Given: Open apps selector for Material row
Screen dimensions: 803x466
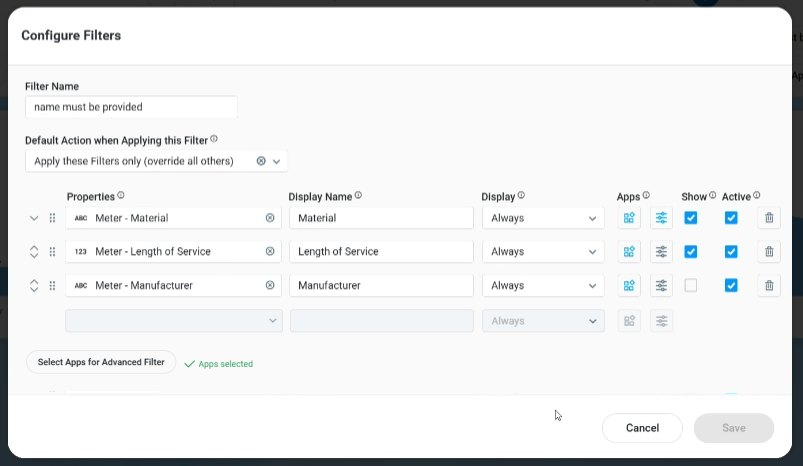Looking at the screenshot, I should point(629,218).
